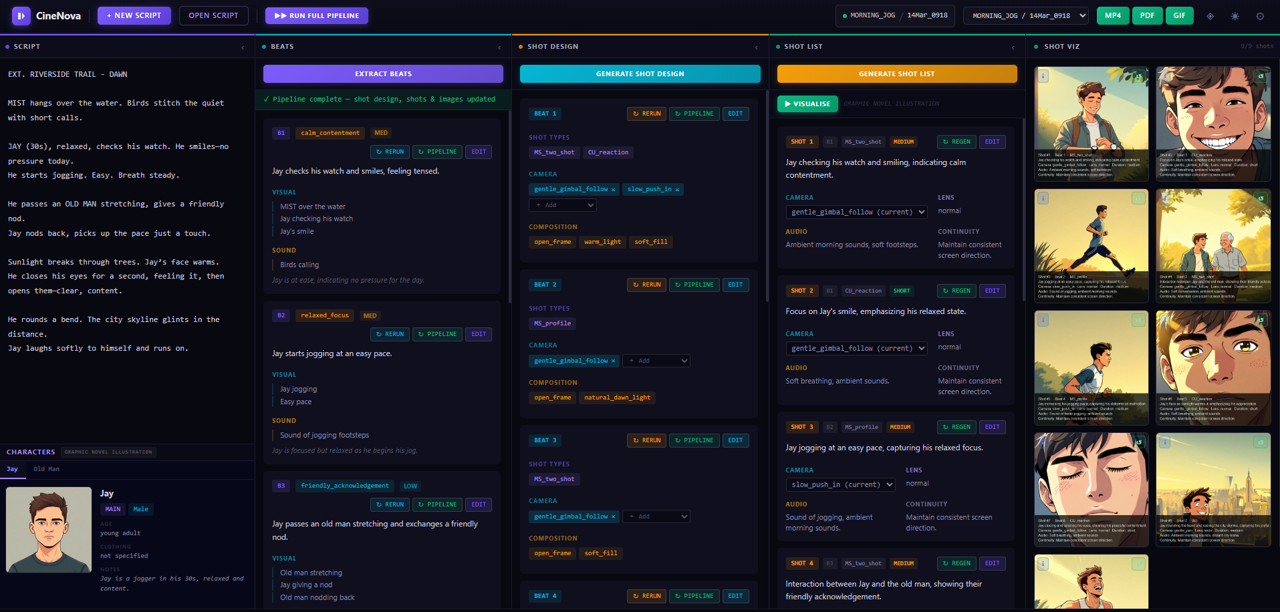Rerun Beat 1 shot design
This screenshot has width=1280, height=612.
pos(646,114)
